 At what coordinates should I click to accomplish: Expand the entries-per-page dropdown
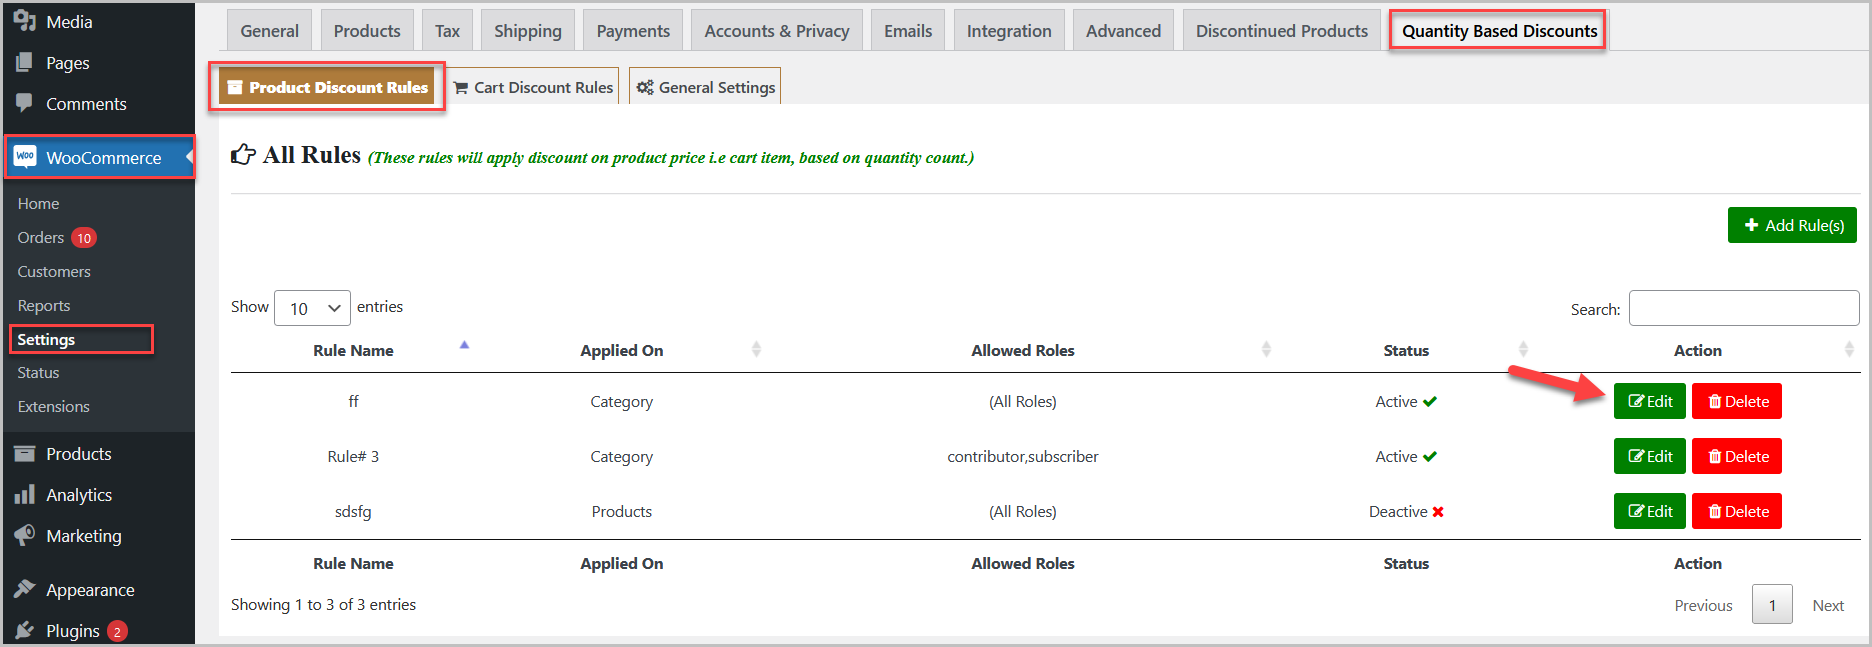(x=312, y=308)
